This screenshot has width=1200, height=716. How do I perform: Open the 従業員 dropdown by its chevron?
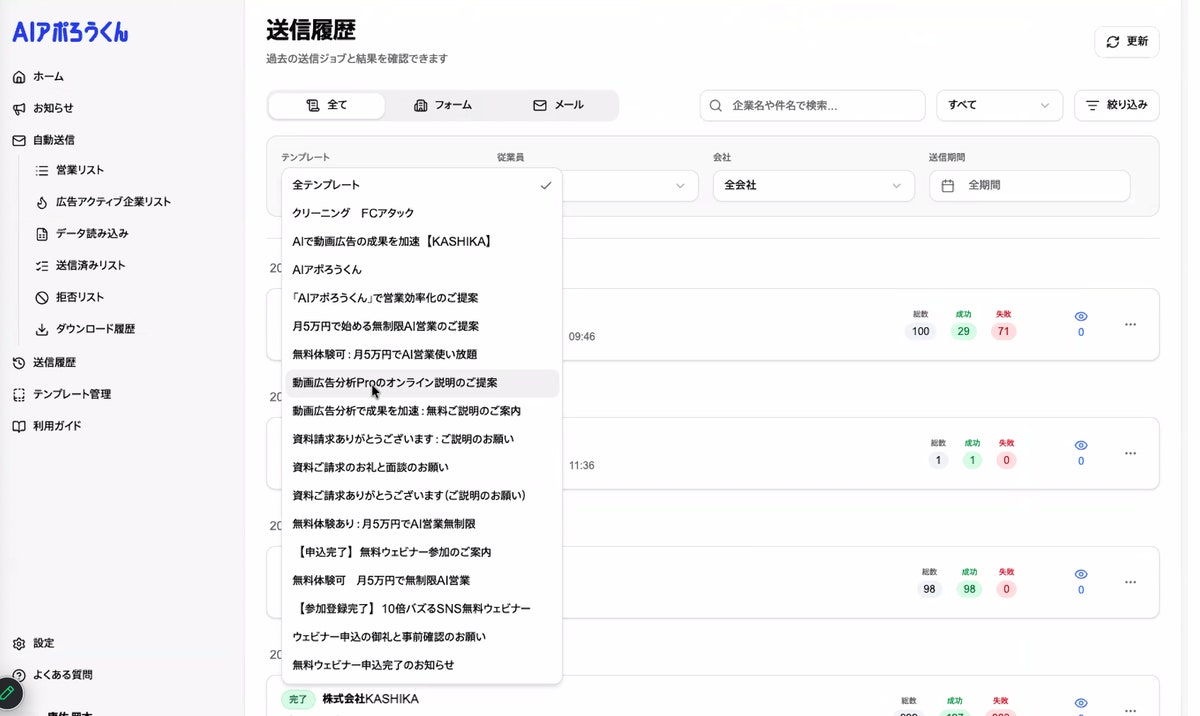point(681,186)
